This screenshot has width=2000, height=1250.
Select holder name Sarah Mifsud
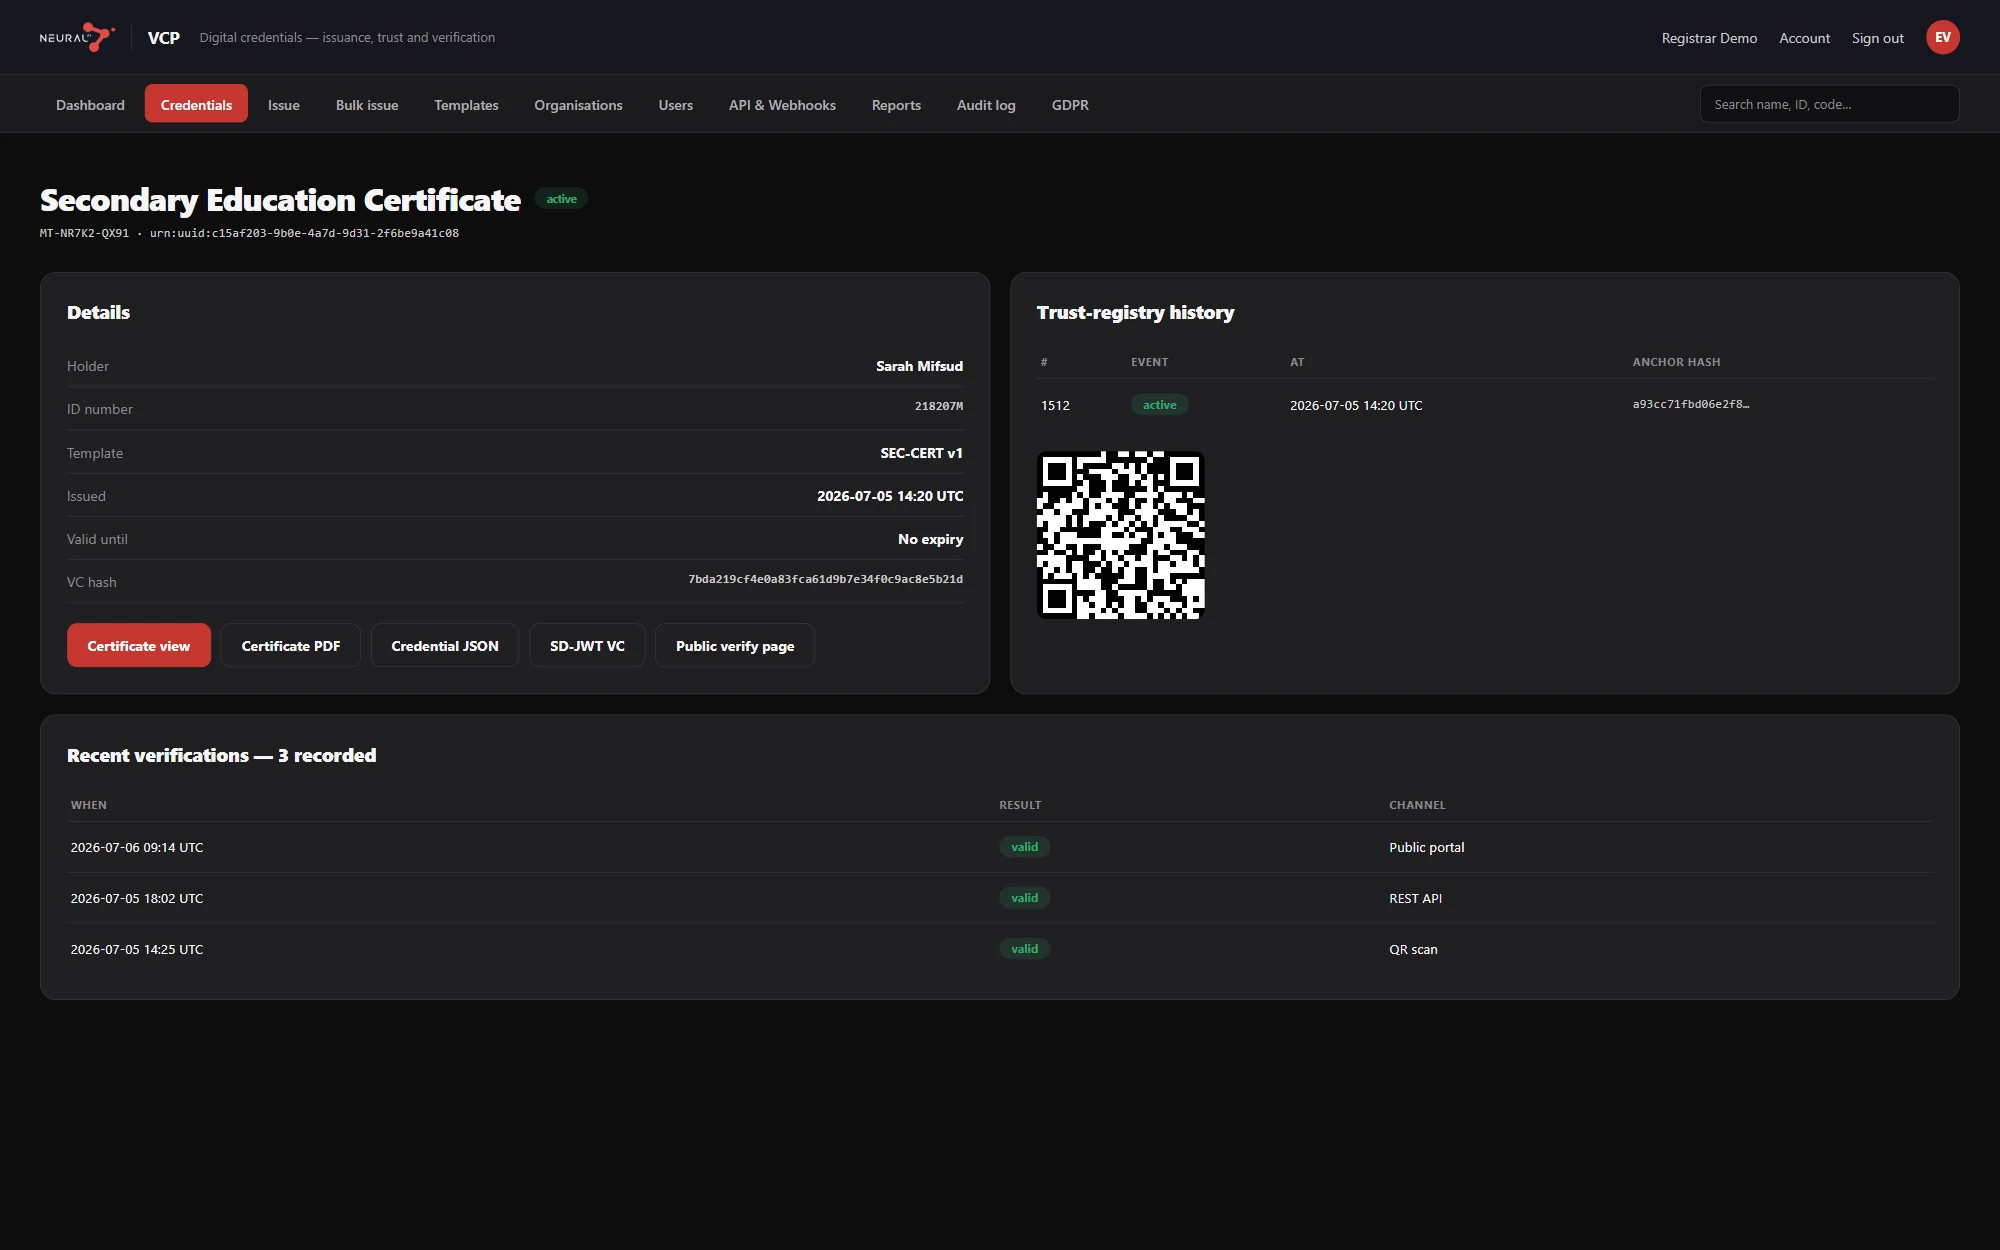(919, 366)
